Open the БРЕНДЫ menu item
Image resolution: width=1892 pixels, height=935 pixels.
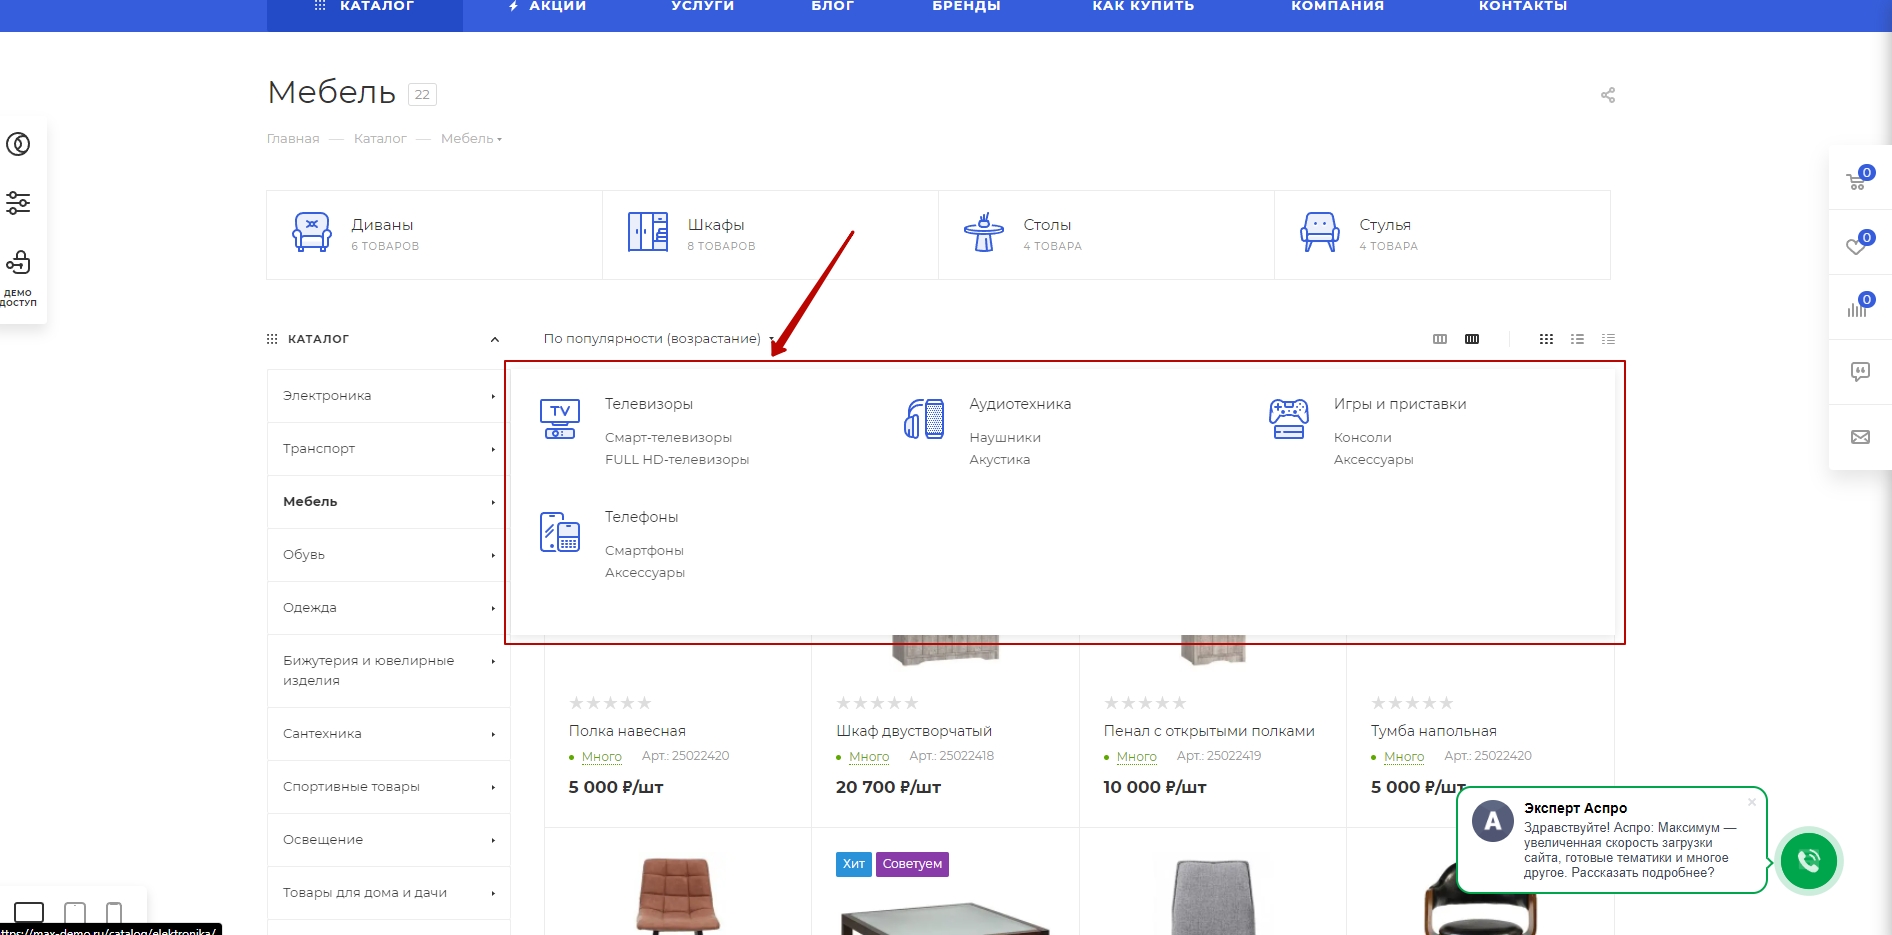point(966,6)
